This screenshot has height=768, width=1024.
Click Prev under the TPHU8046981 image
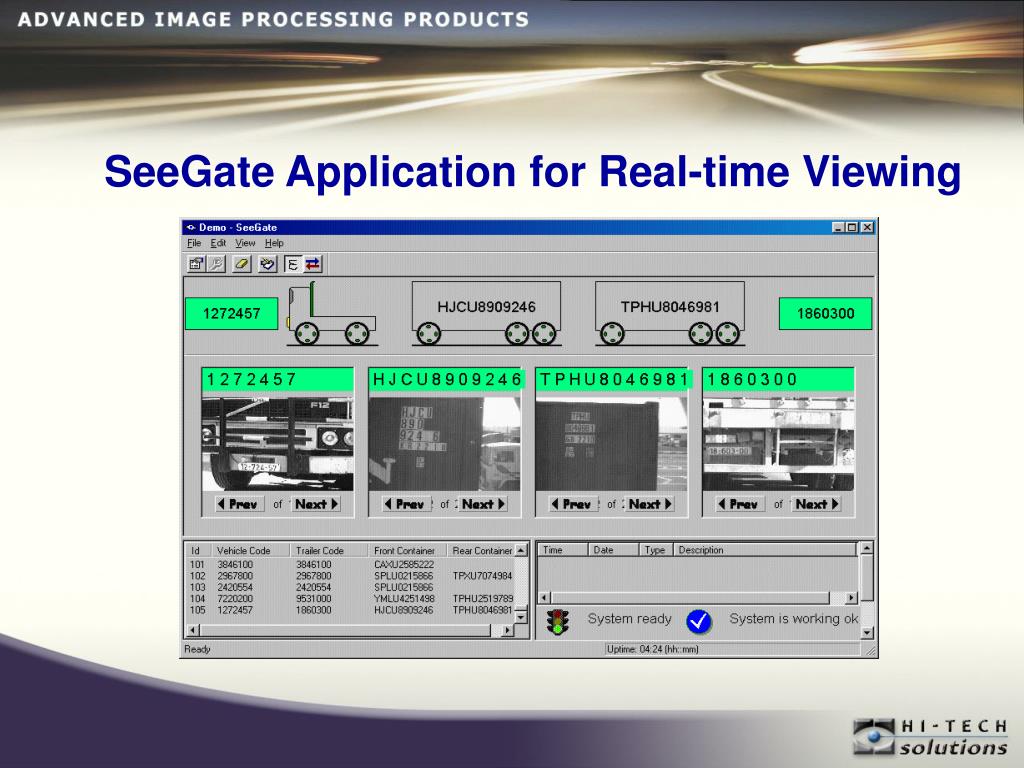(x=573, y=504)
